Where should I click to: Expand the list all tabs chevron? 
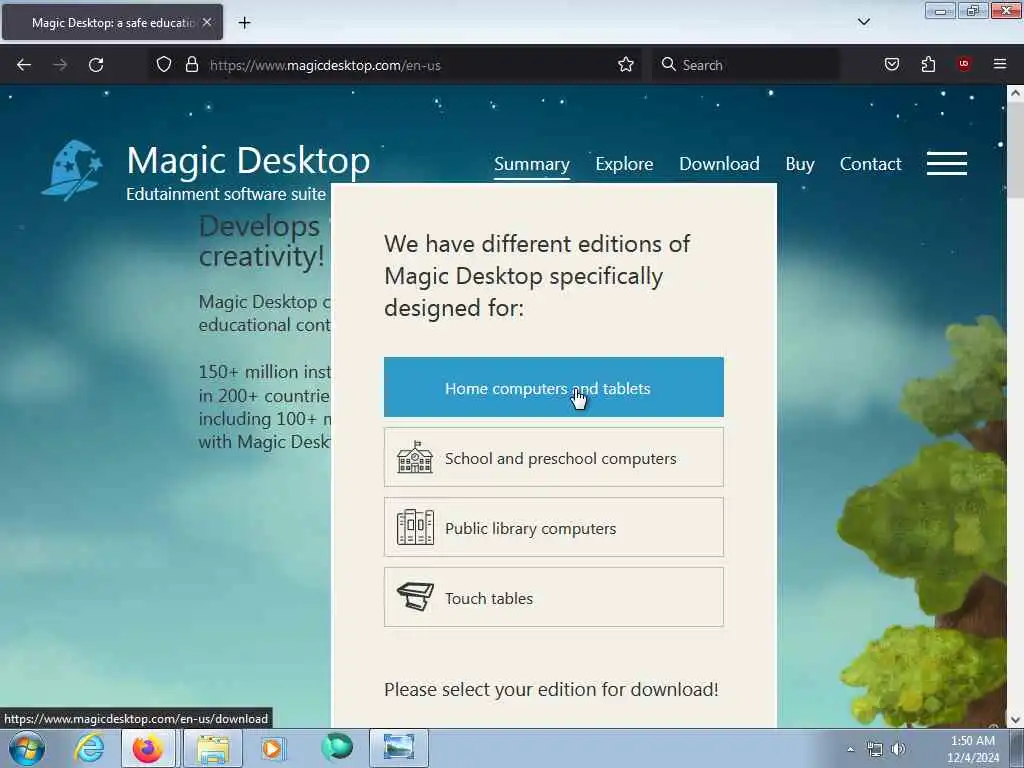tap(863, 22)
